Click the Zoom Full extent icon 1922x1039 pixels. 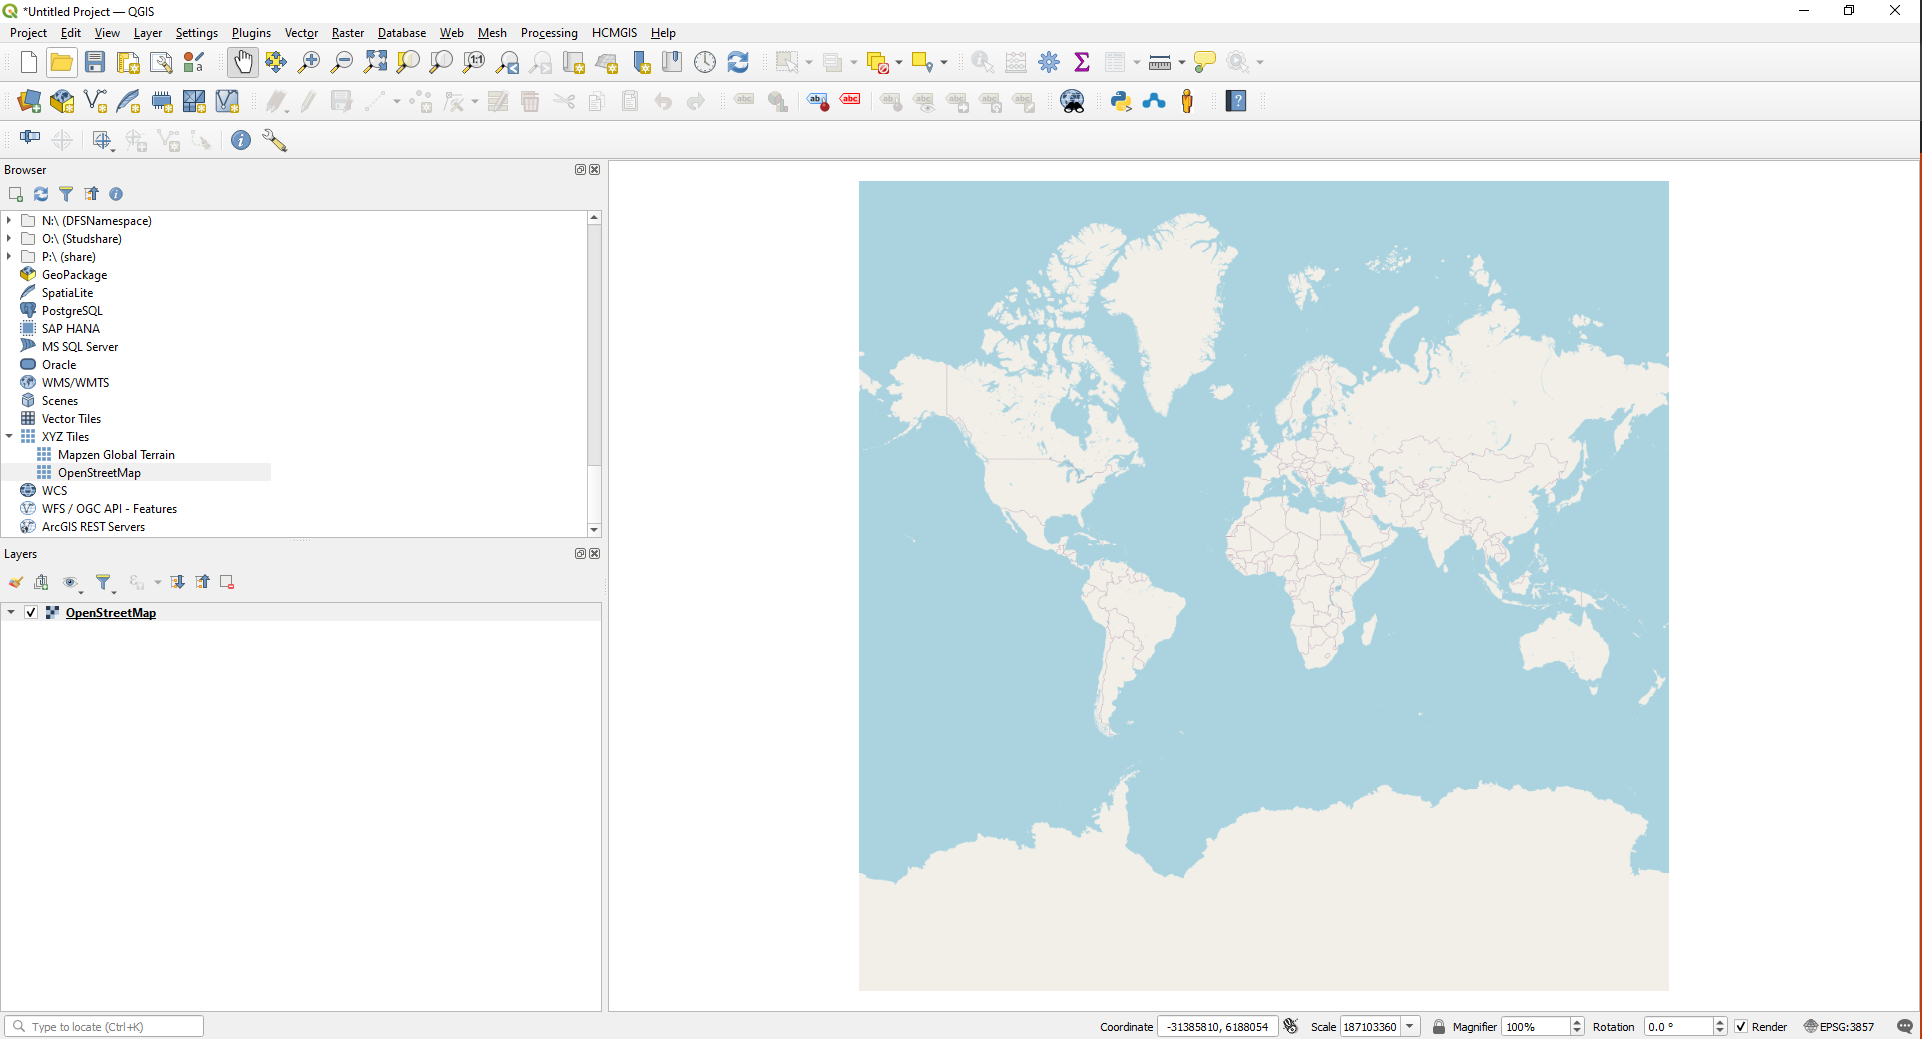[x=375, y=62]
